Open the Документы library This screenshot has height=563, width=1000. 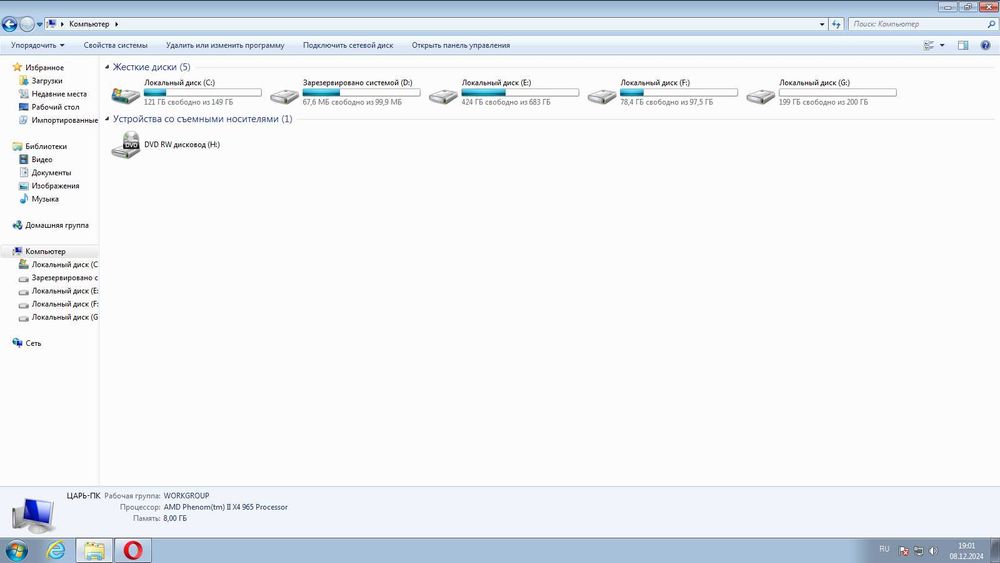click(x=51, y=173)
